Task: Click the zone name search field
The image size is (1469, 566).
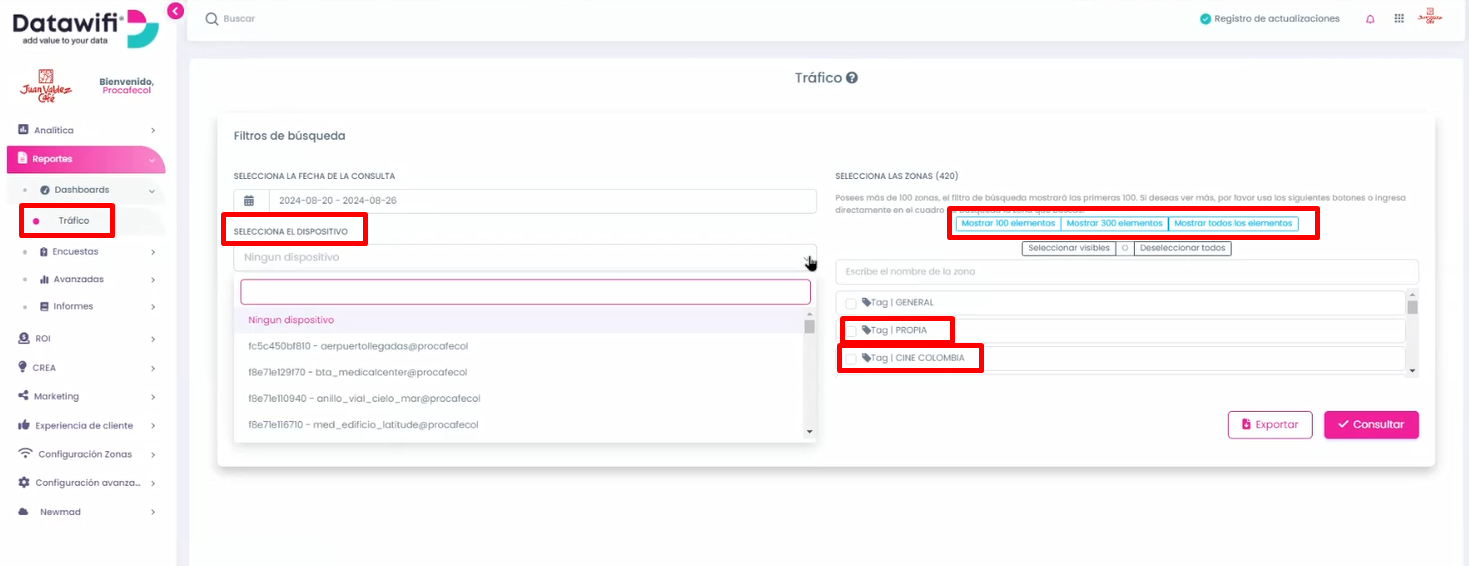Action: (1127, 272)
